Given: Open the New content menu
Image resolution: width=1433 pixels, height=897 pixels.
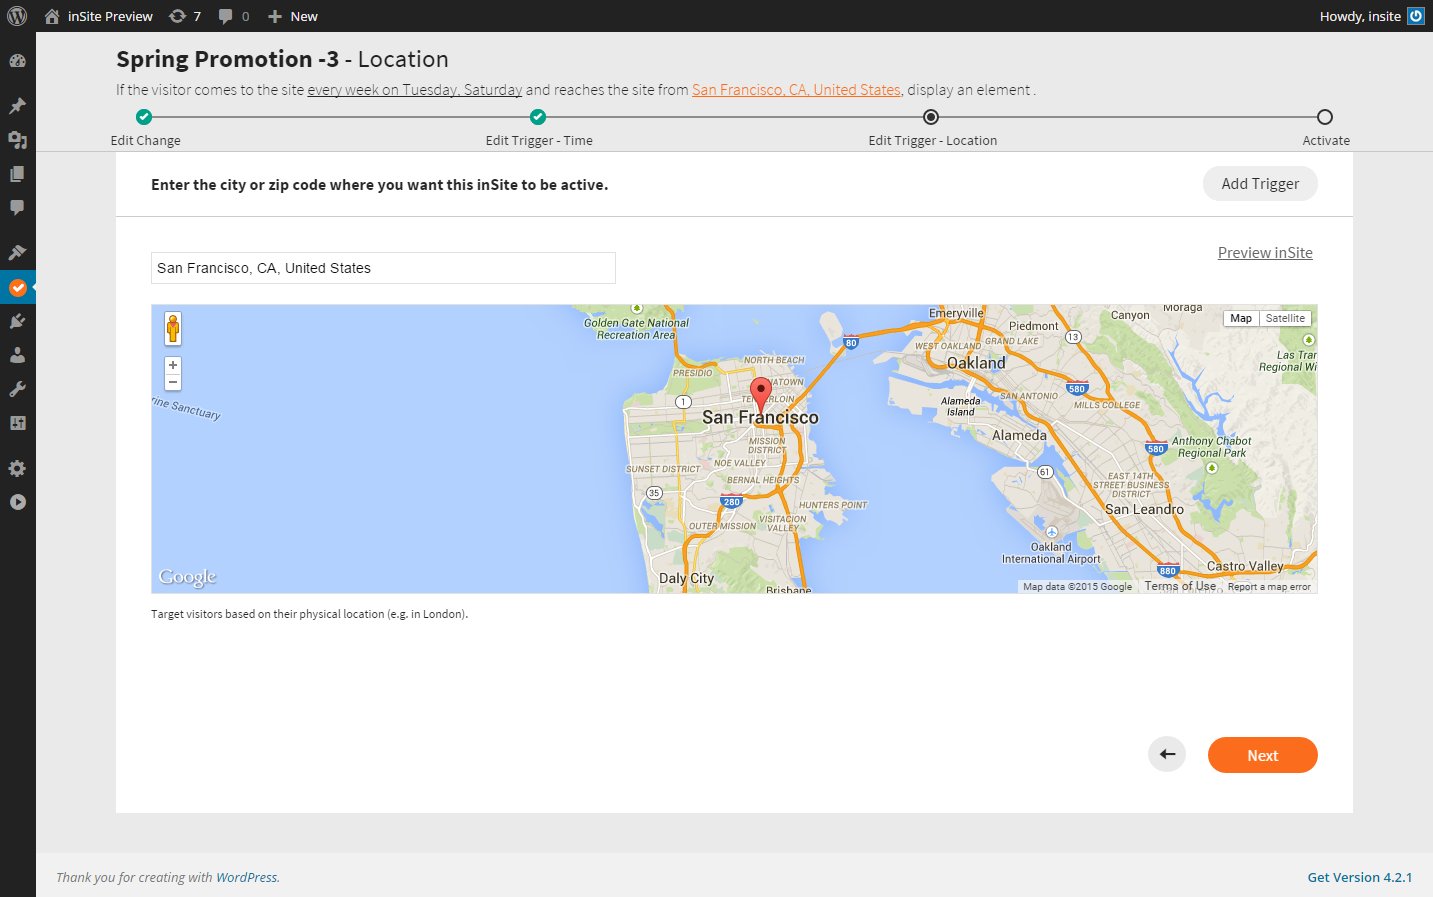Looking at the screenshot, I should 293,16.
